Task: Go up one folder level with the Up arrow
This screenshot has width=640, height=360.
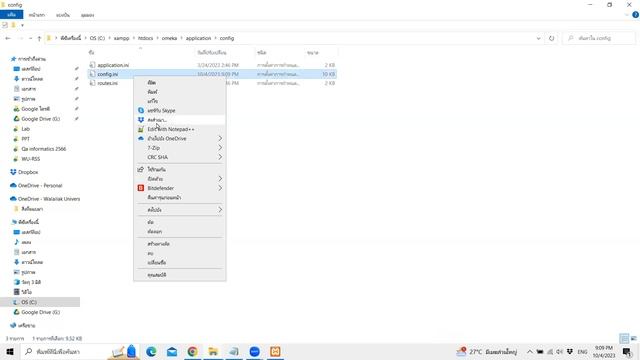Action: tap(39, 38)
